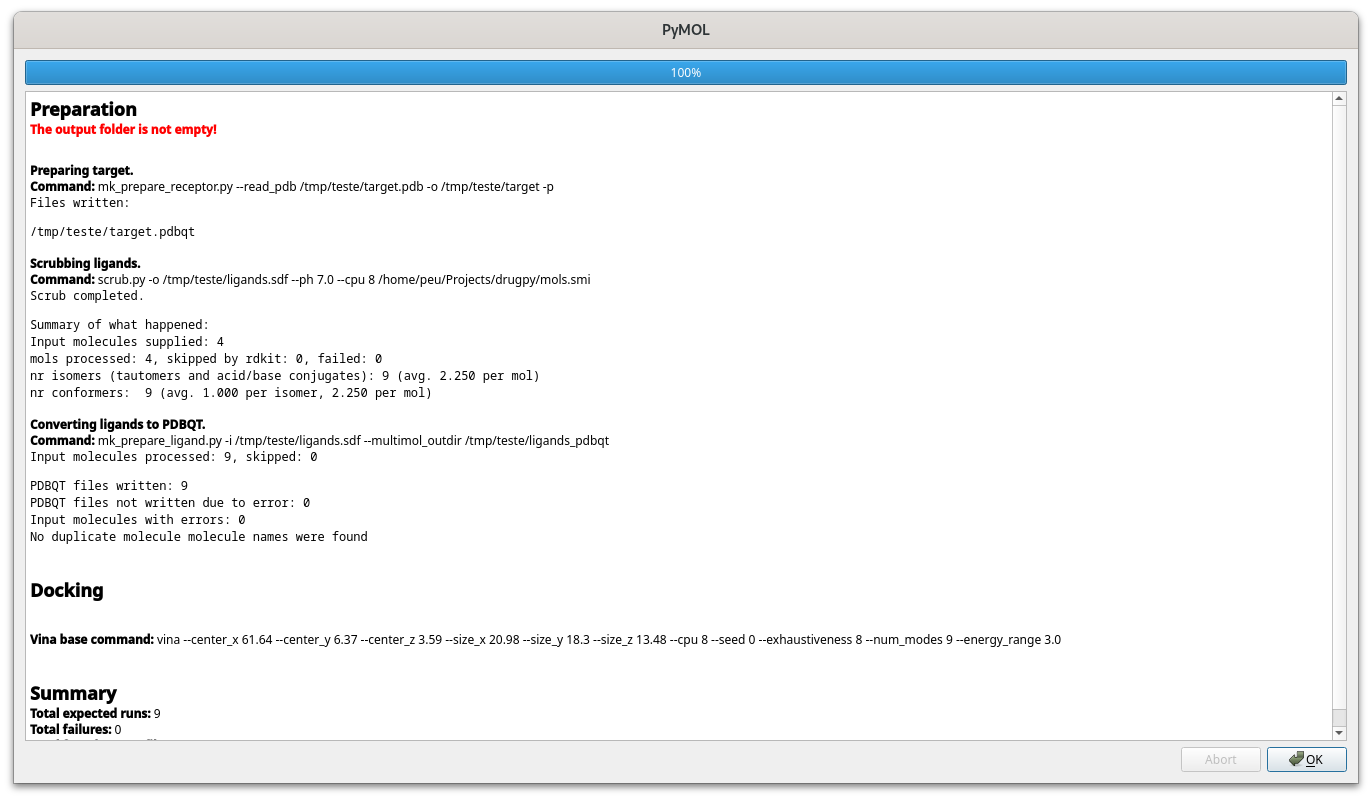The height and width of the screenshot is (800, 1372).
Task: Click the mk_prepare_ligand.py command line
Action: pos(319,440)
